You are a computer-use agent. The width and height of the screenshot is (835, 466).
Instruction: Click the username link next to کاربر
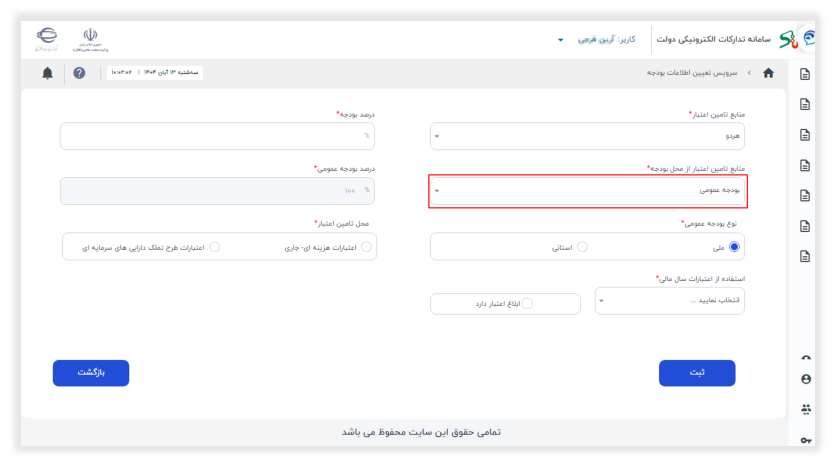(x=594, y=39)
